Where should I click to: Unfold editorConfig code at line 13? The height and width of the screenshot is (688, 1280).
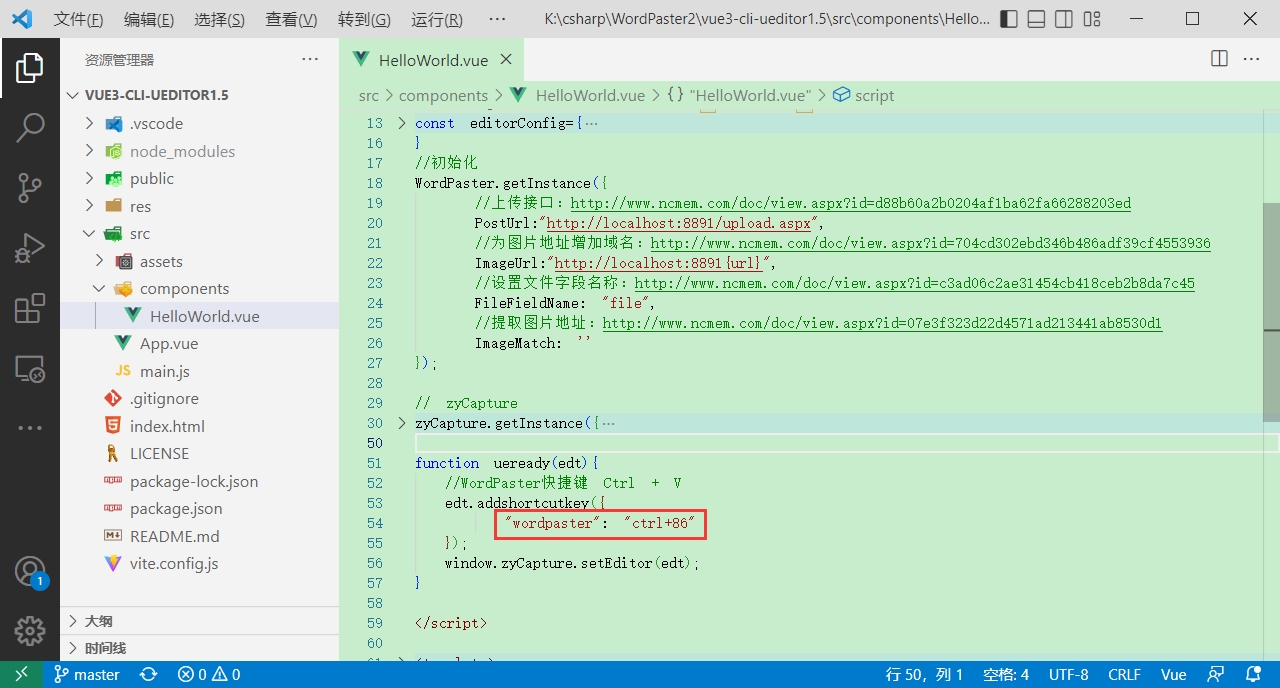(402, 123)
